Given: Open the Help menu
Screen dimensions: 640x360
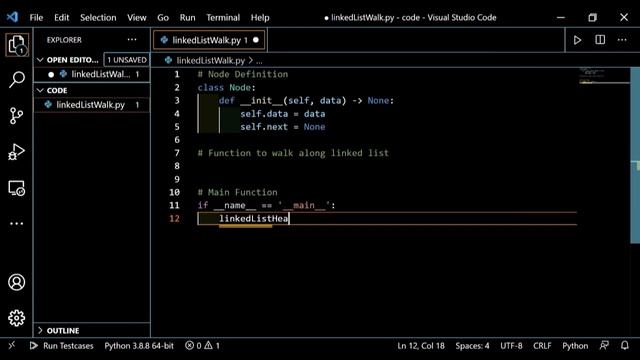Looking at the screenshot, I should (x=260, y=18).
